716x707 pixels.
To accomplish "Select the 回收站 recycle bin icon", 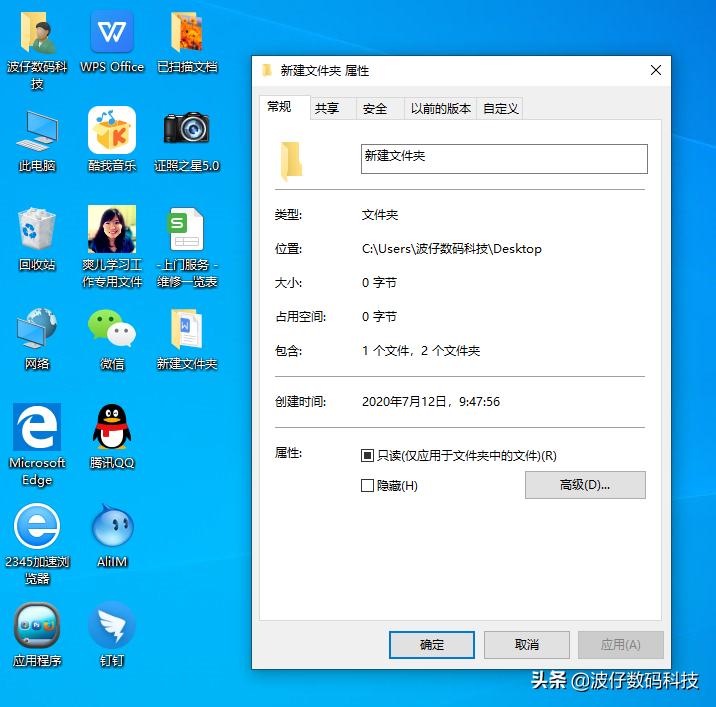I will [37, 228].
